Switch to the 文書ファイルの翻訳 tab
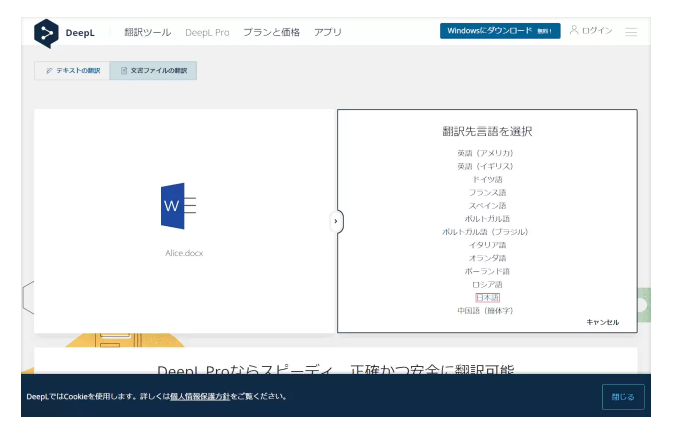 click(153, 71)
